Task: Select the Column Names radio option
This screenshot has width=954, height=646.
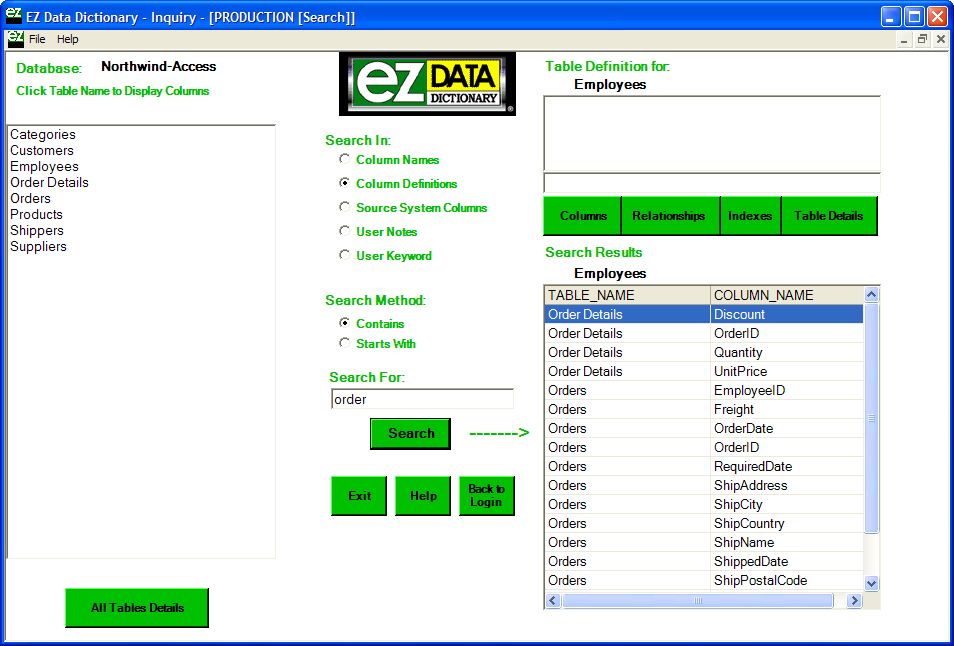Action: [345, 159]
